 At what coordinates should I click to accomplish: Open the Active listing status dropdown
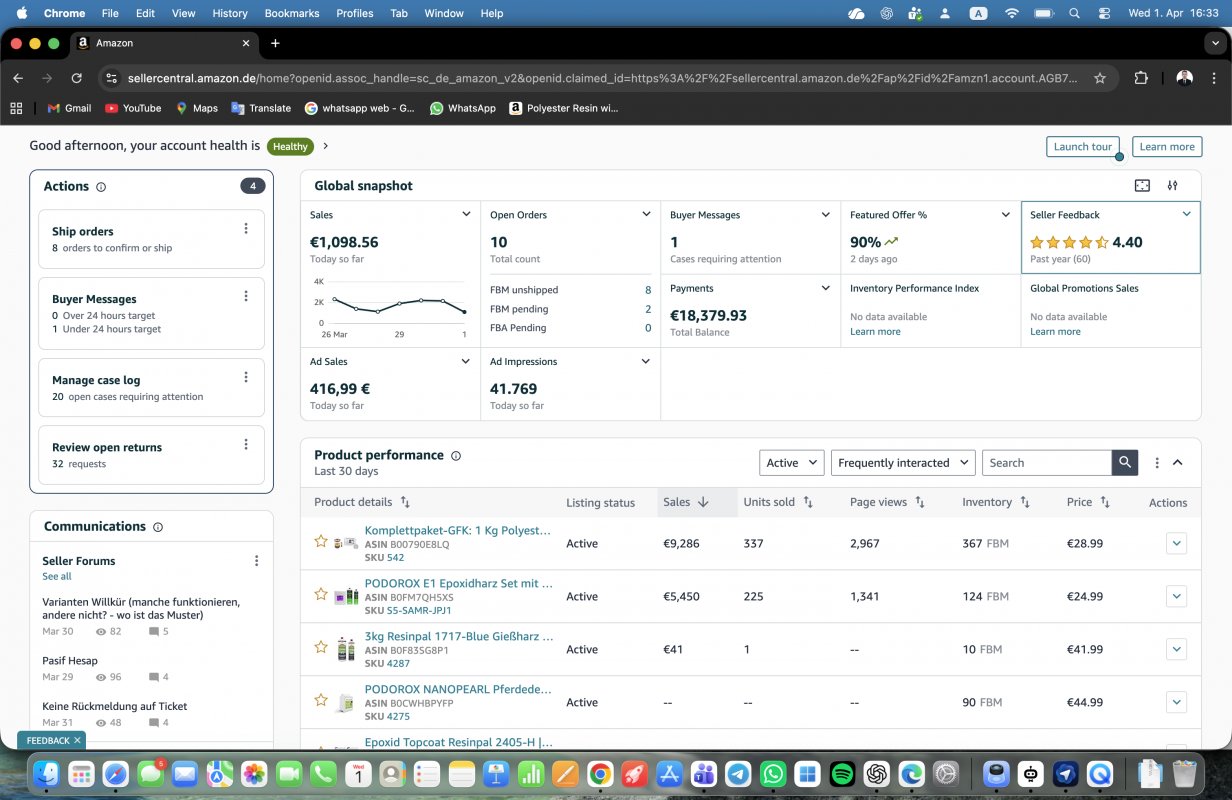click(x=791, y=462)
